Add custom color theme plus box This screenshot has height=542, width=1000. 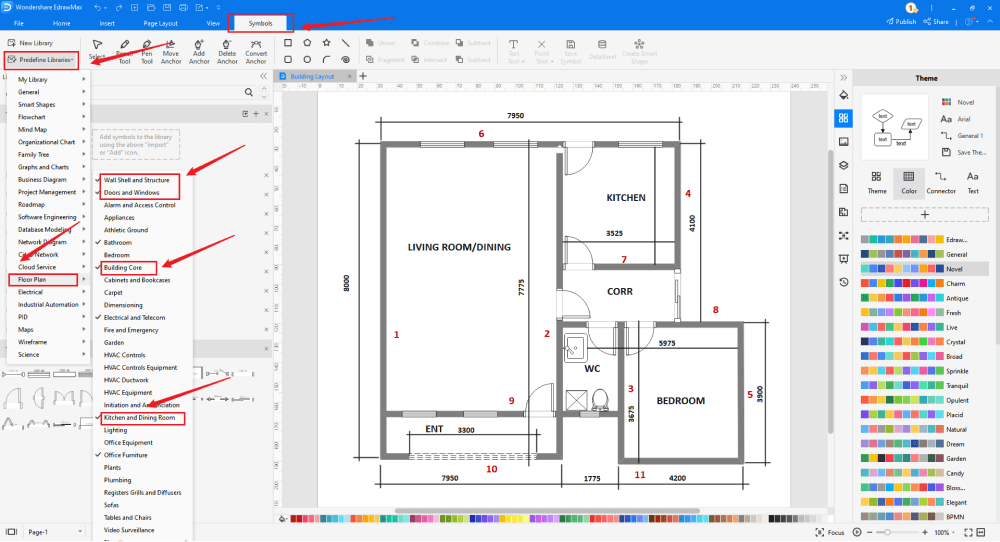click(x=925, y=215)
